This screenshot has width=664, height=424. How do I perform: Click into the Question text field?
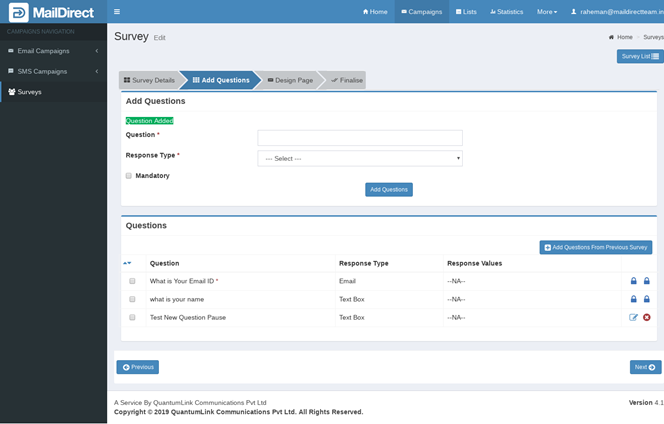(x=359, y=137)
